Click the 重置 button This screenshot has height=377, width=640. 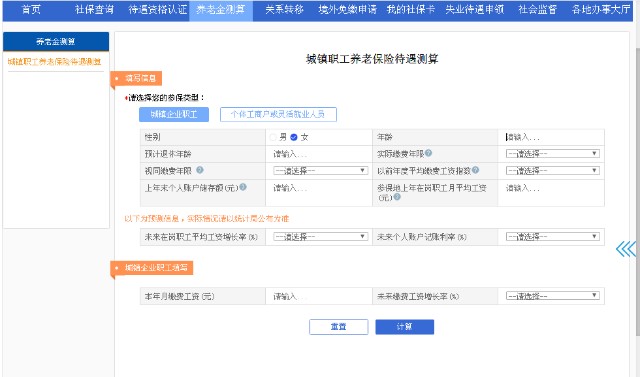[339, 327]
